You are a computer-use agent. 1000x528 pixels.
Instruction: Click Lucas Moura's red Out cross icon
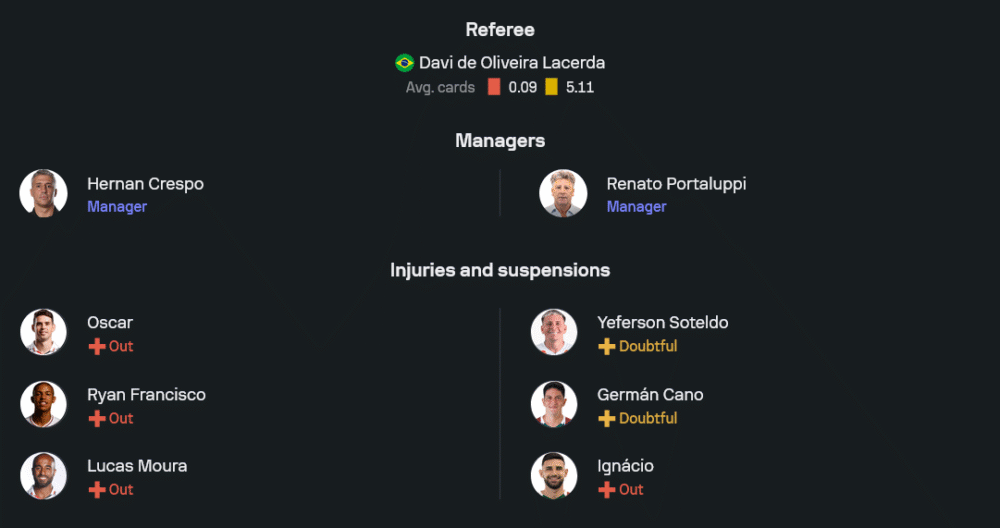[x=97, y=490]
